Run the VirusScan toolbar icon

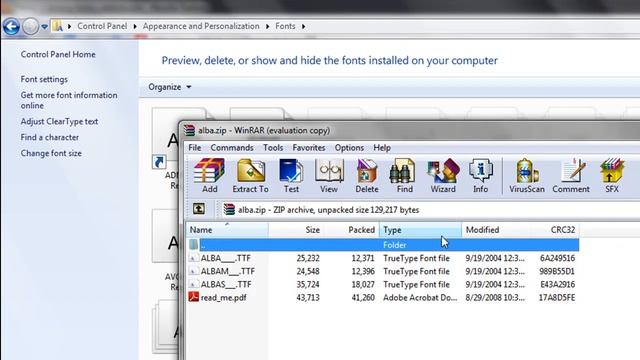pos(527,176)
